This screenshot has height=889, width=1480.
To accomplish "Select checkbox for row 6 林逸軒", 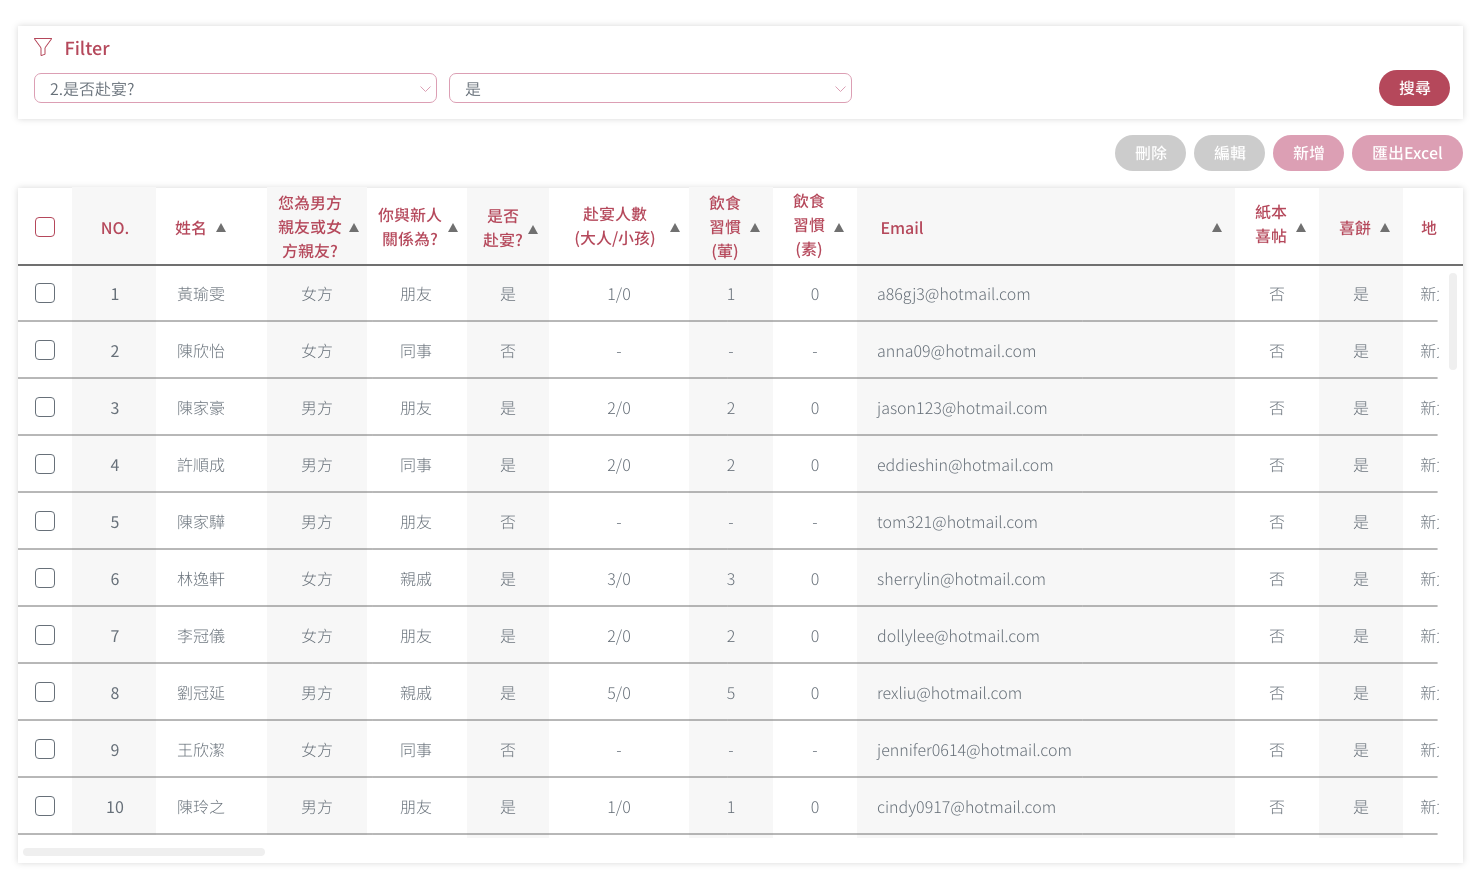I will 45,578.
